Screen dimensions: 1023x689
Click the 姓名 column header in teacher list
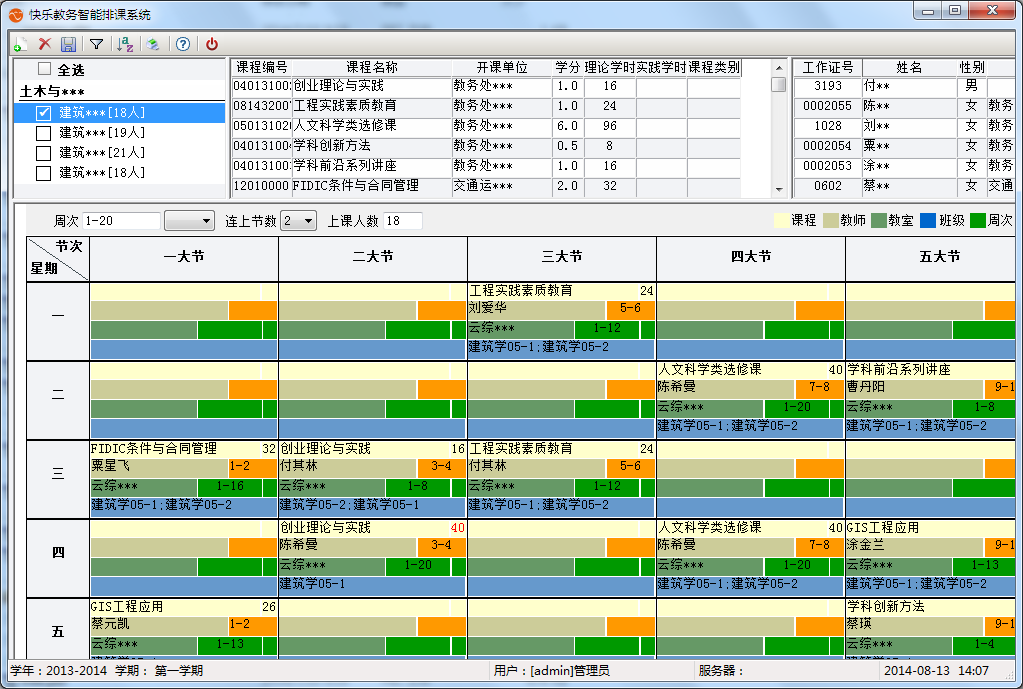[x=908, y=68]
